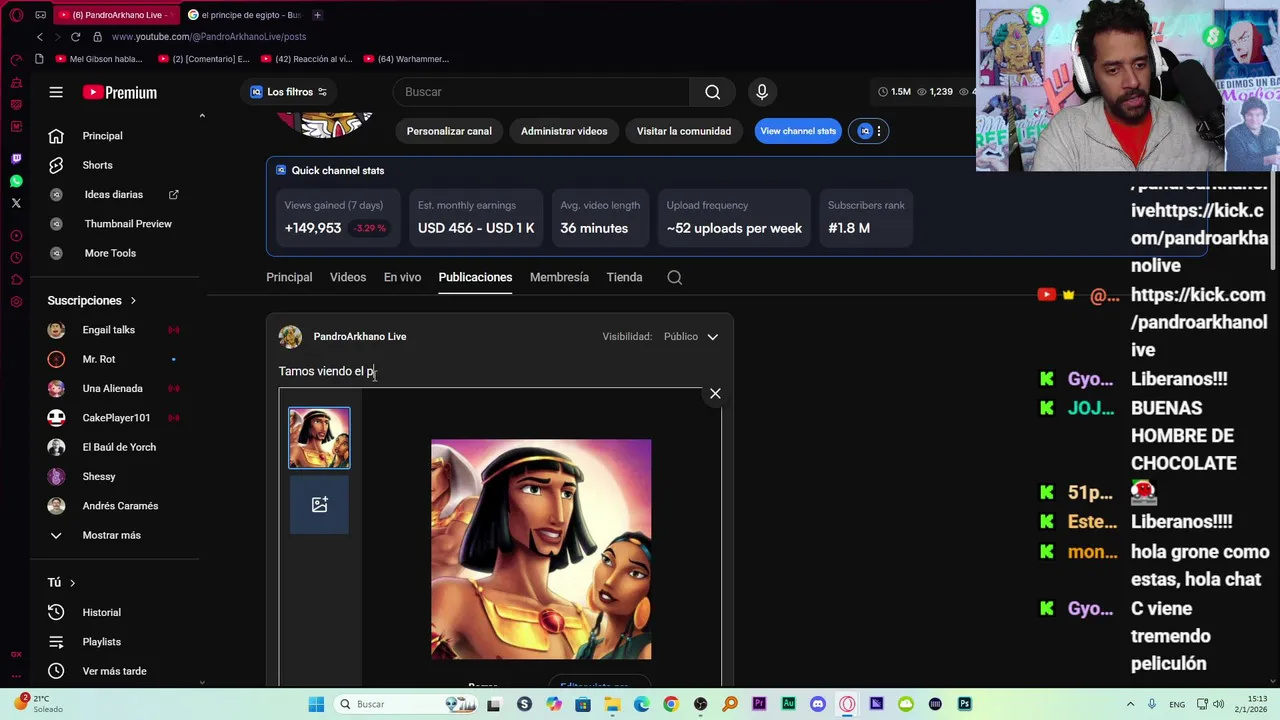Open Engail talks subscription

click(x=108, y=330)
